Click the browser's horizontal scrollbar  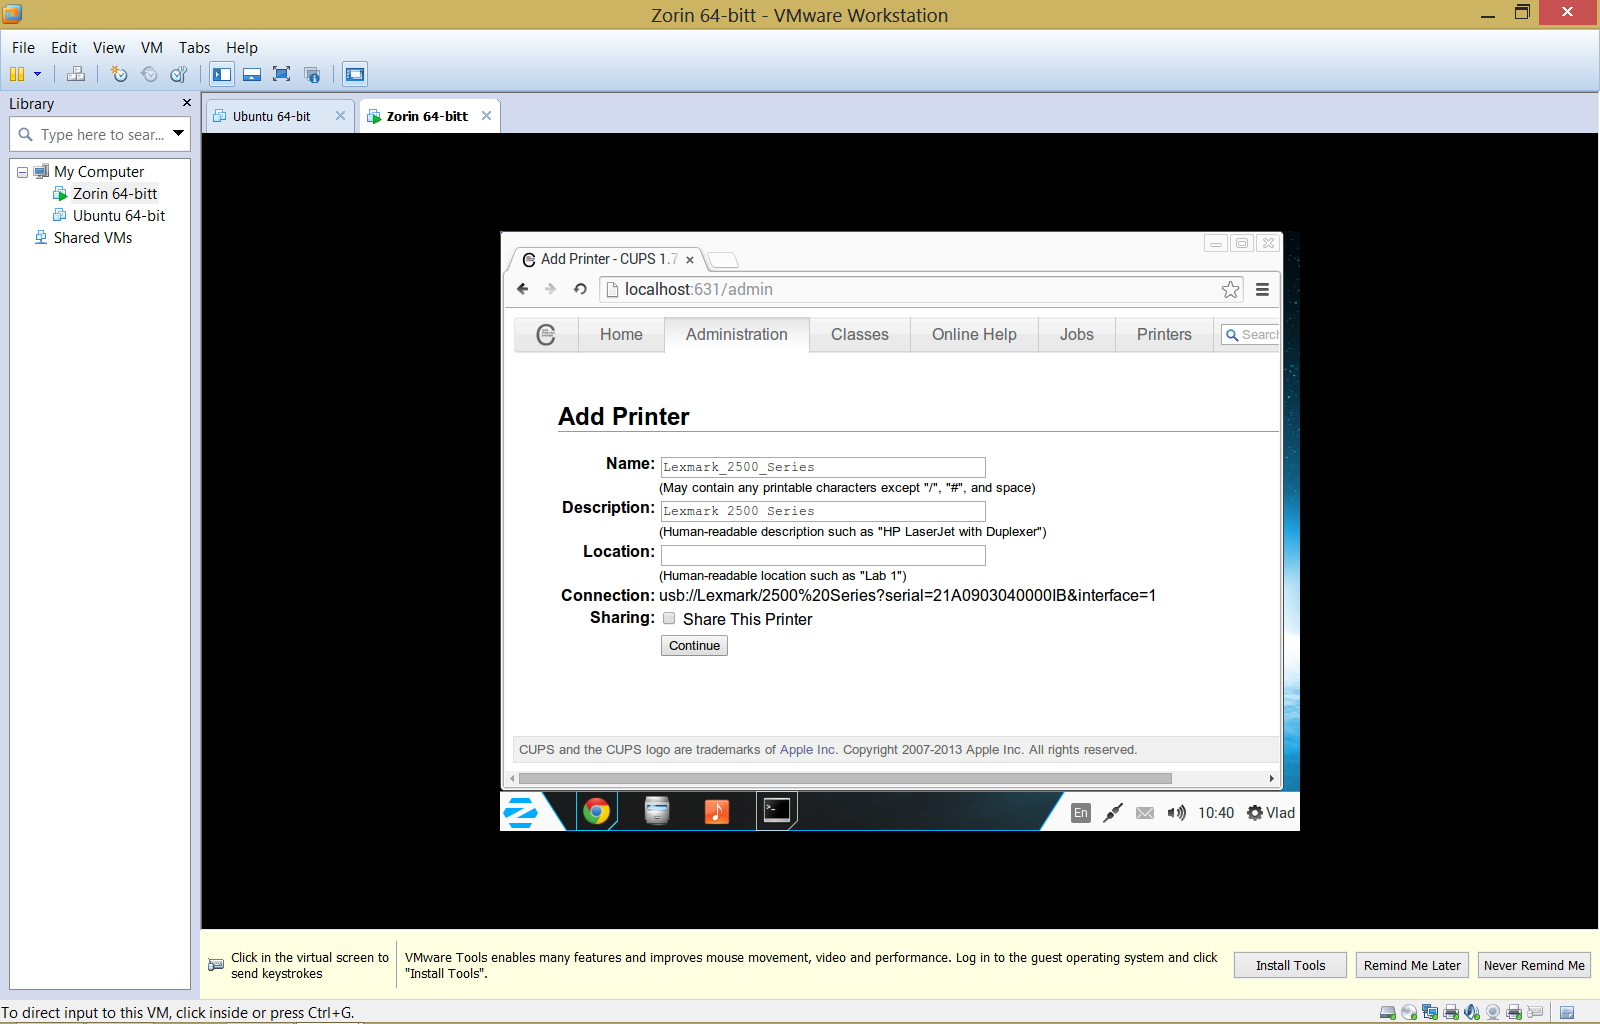coord(844,778)
